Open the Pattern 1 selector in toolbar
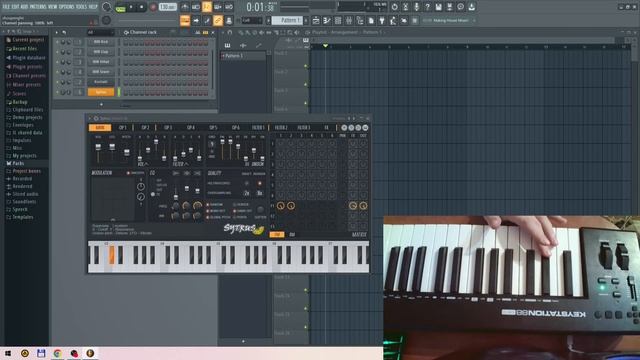The height and width of the screenshot is (360, 640). coord(287,20)
